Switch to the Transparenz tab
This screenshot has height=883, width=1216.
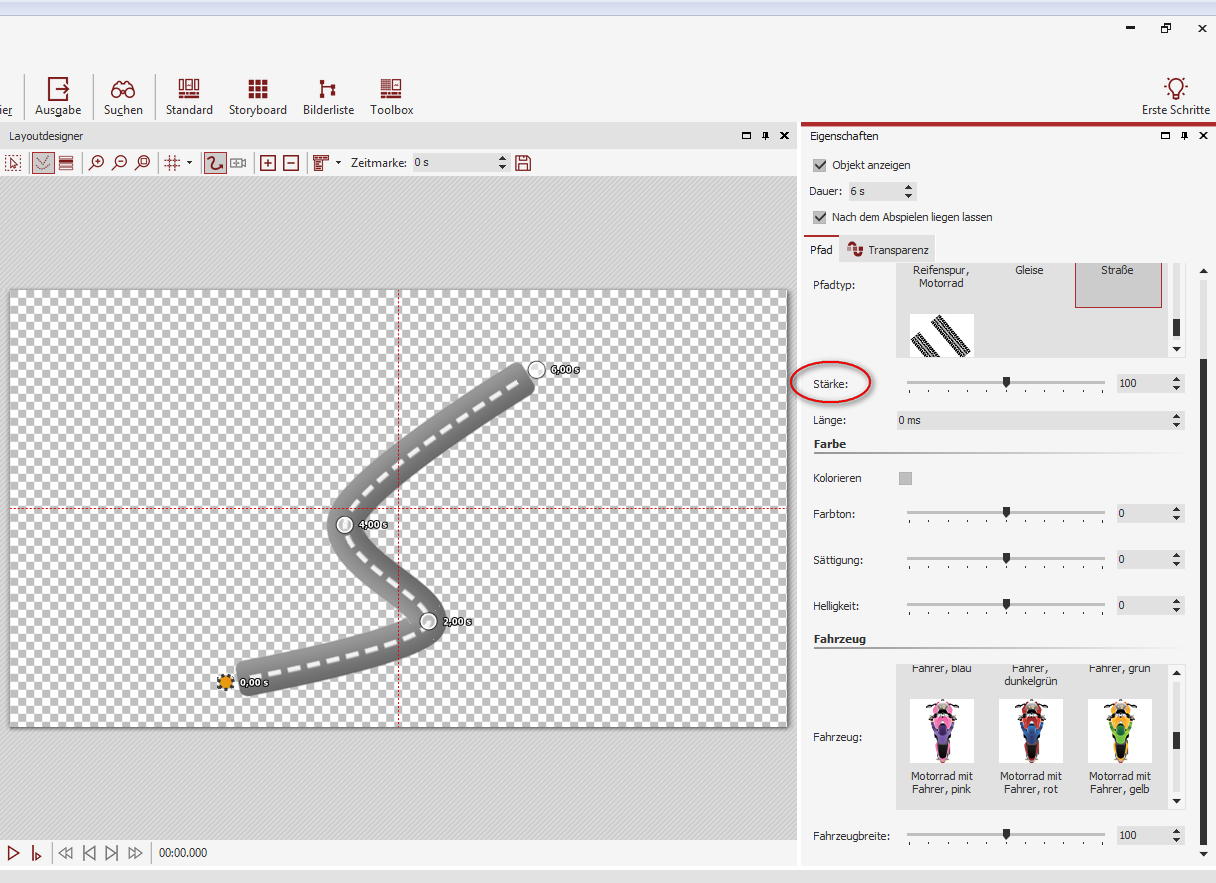888,250
